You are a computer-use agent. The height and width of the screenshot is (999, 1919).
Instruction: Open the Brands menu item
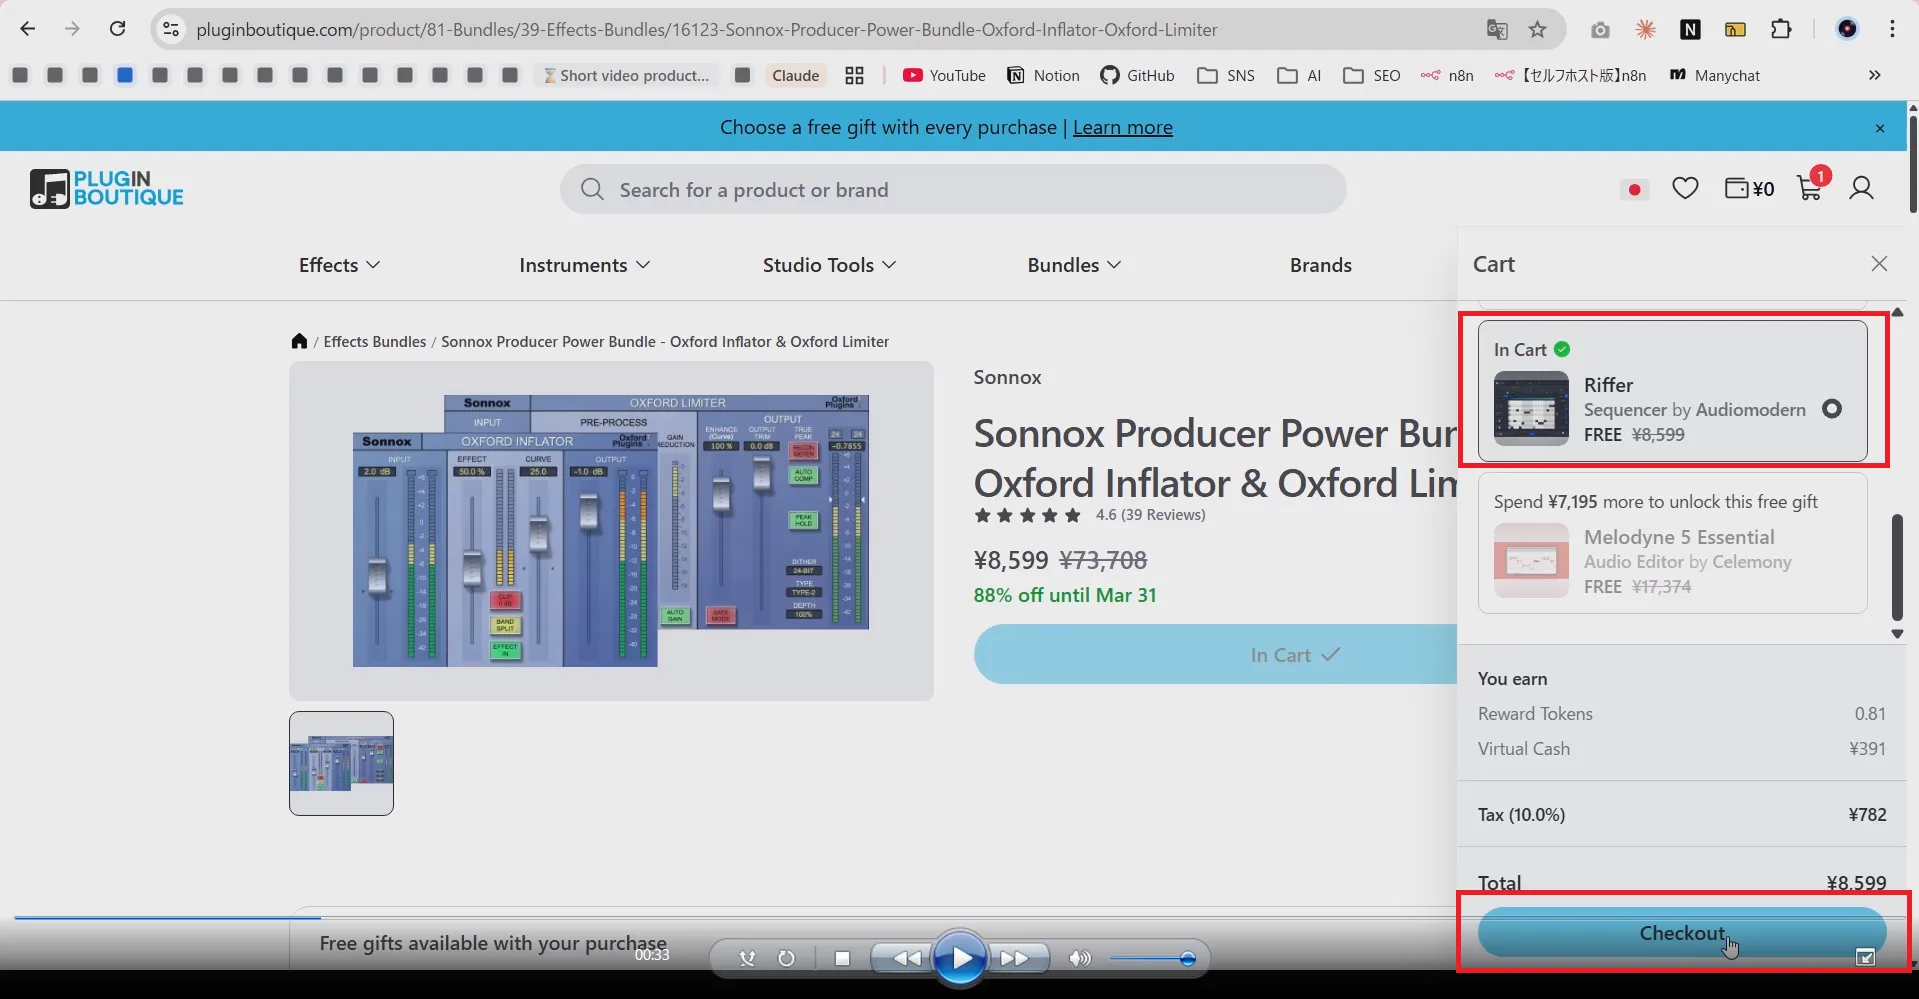(1320, 265)
